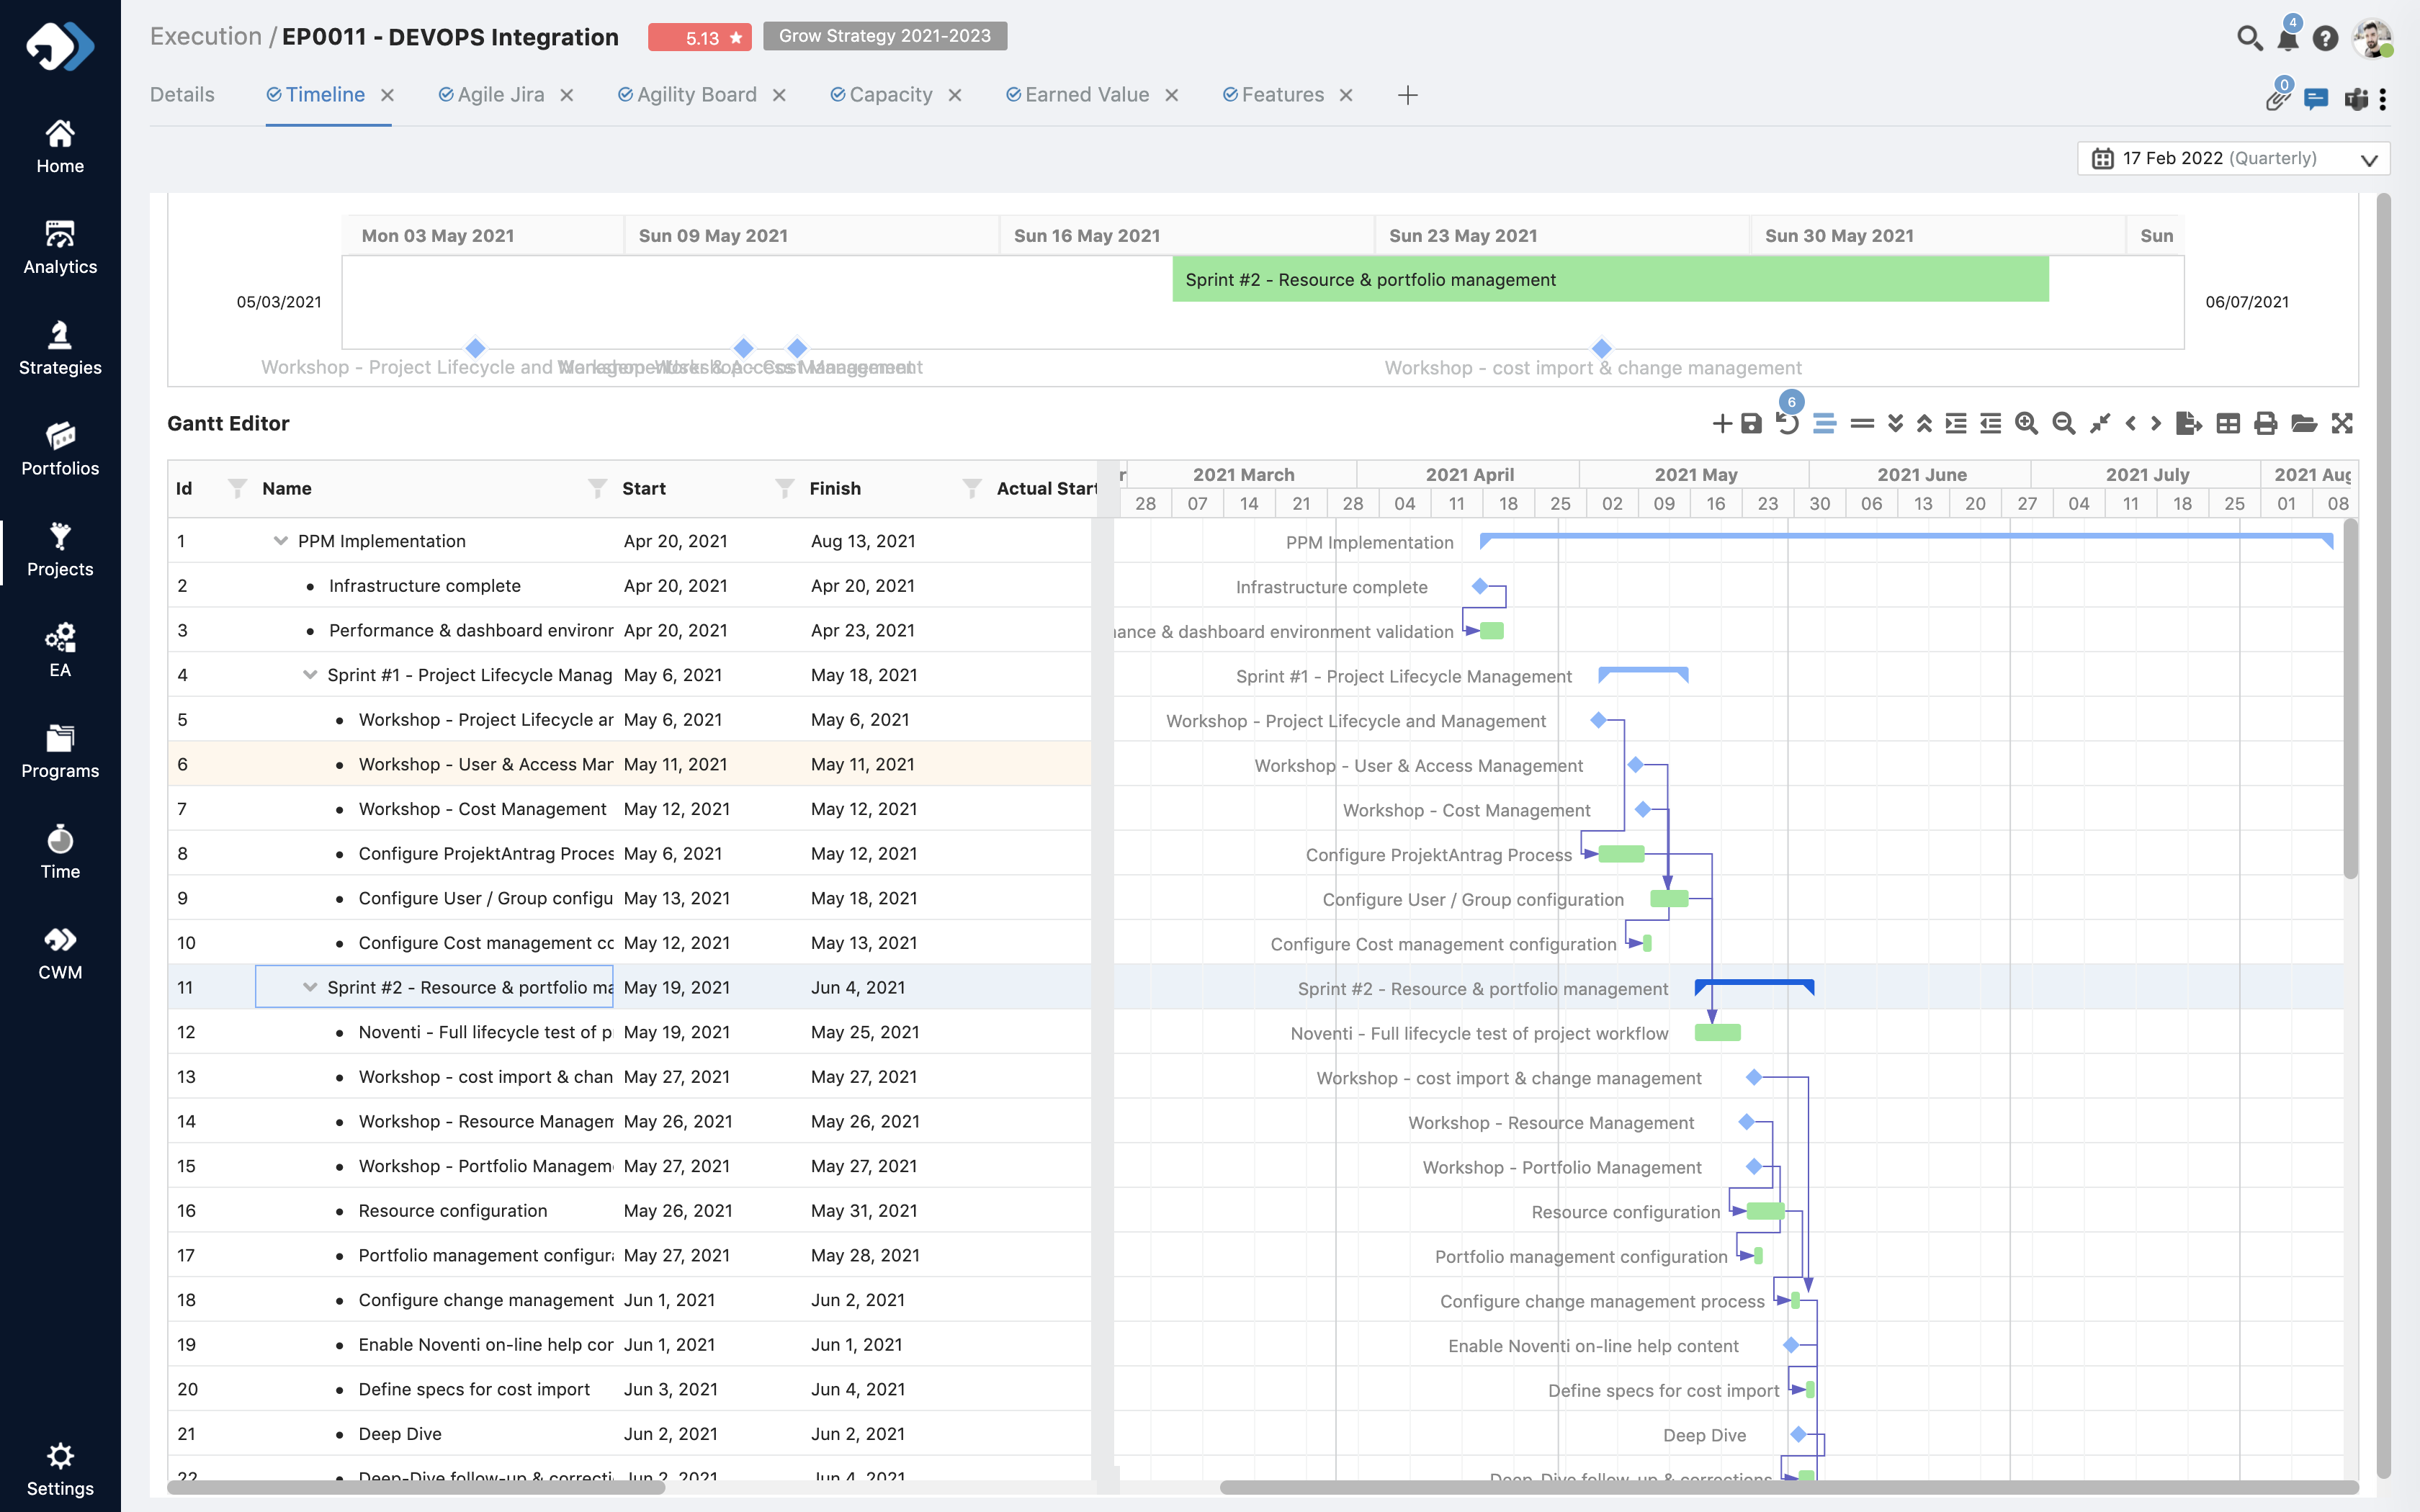Click the filter icon beside Name column
Screen dimensions: 2420x1512
[597, 488]
